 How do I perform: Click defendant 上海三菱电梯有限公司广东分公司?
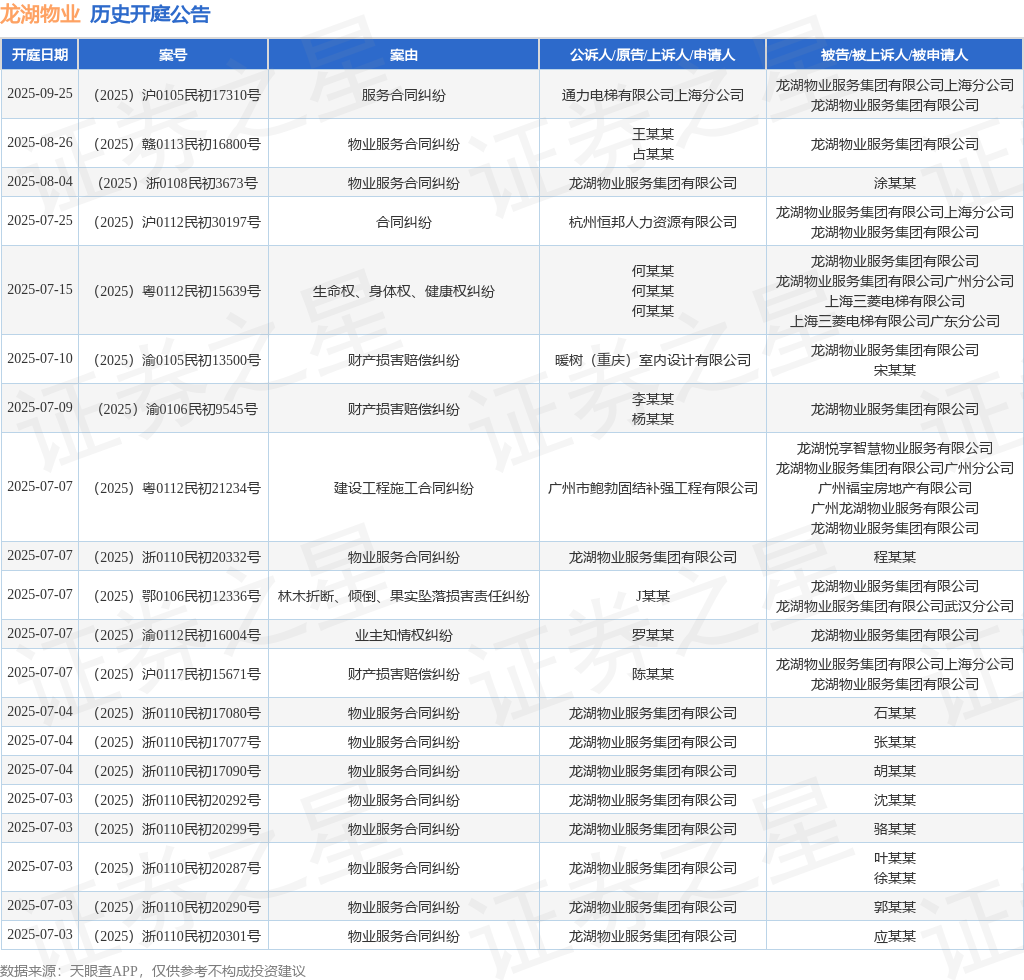pyautogui.click(x=895, y=321)
